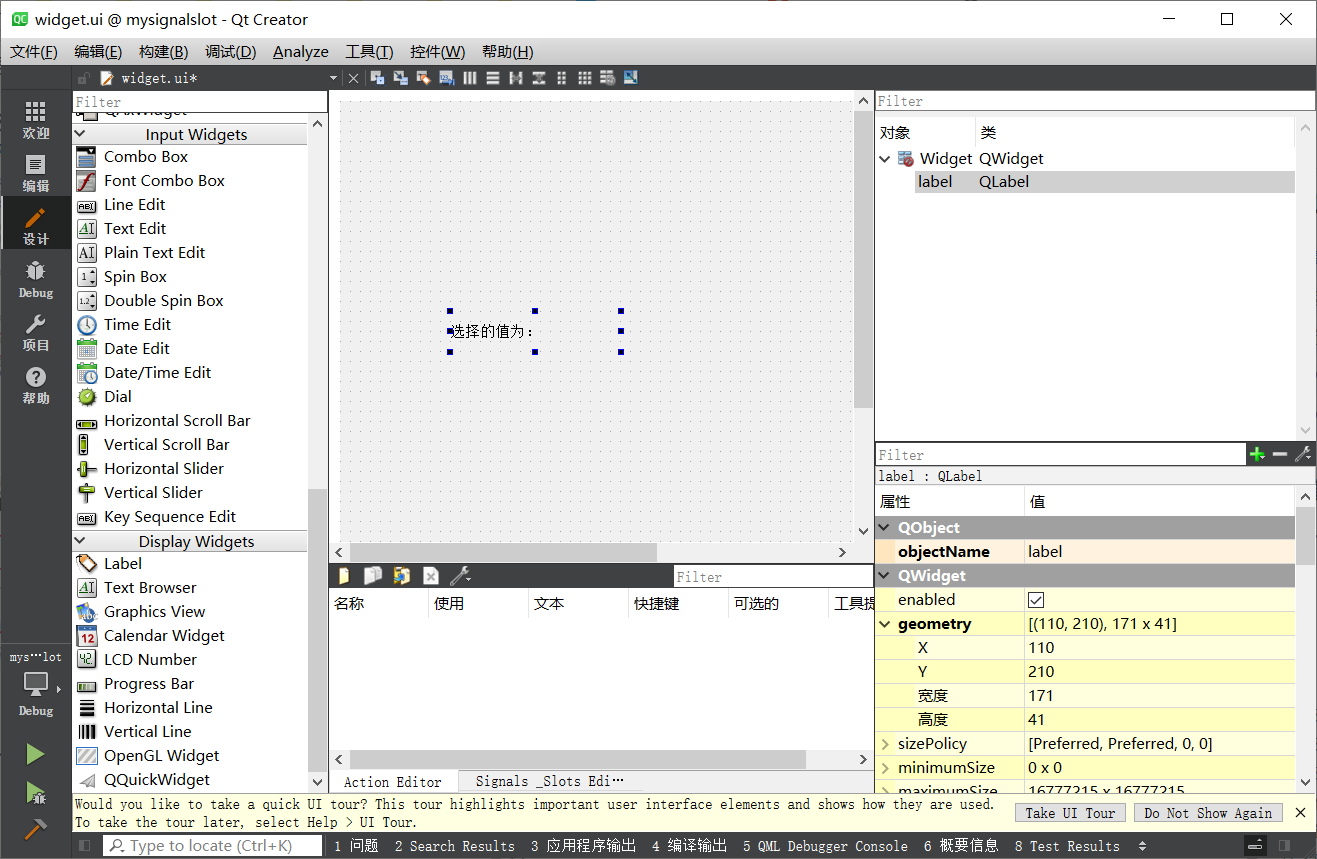Apply grid layout icon
Image resolution: width=1317 pixels, height=859 pixels.
tap(585, 78)
